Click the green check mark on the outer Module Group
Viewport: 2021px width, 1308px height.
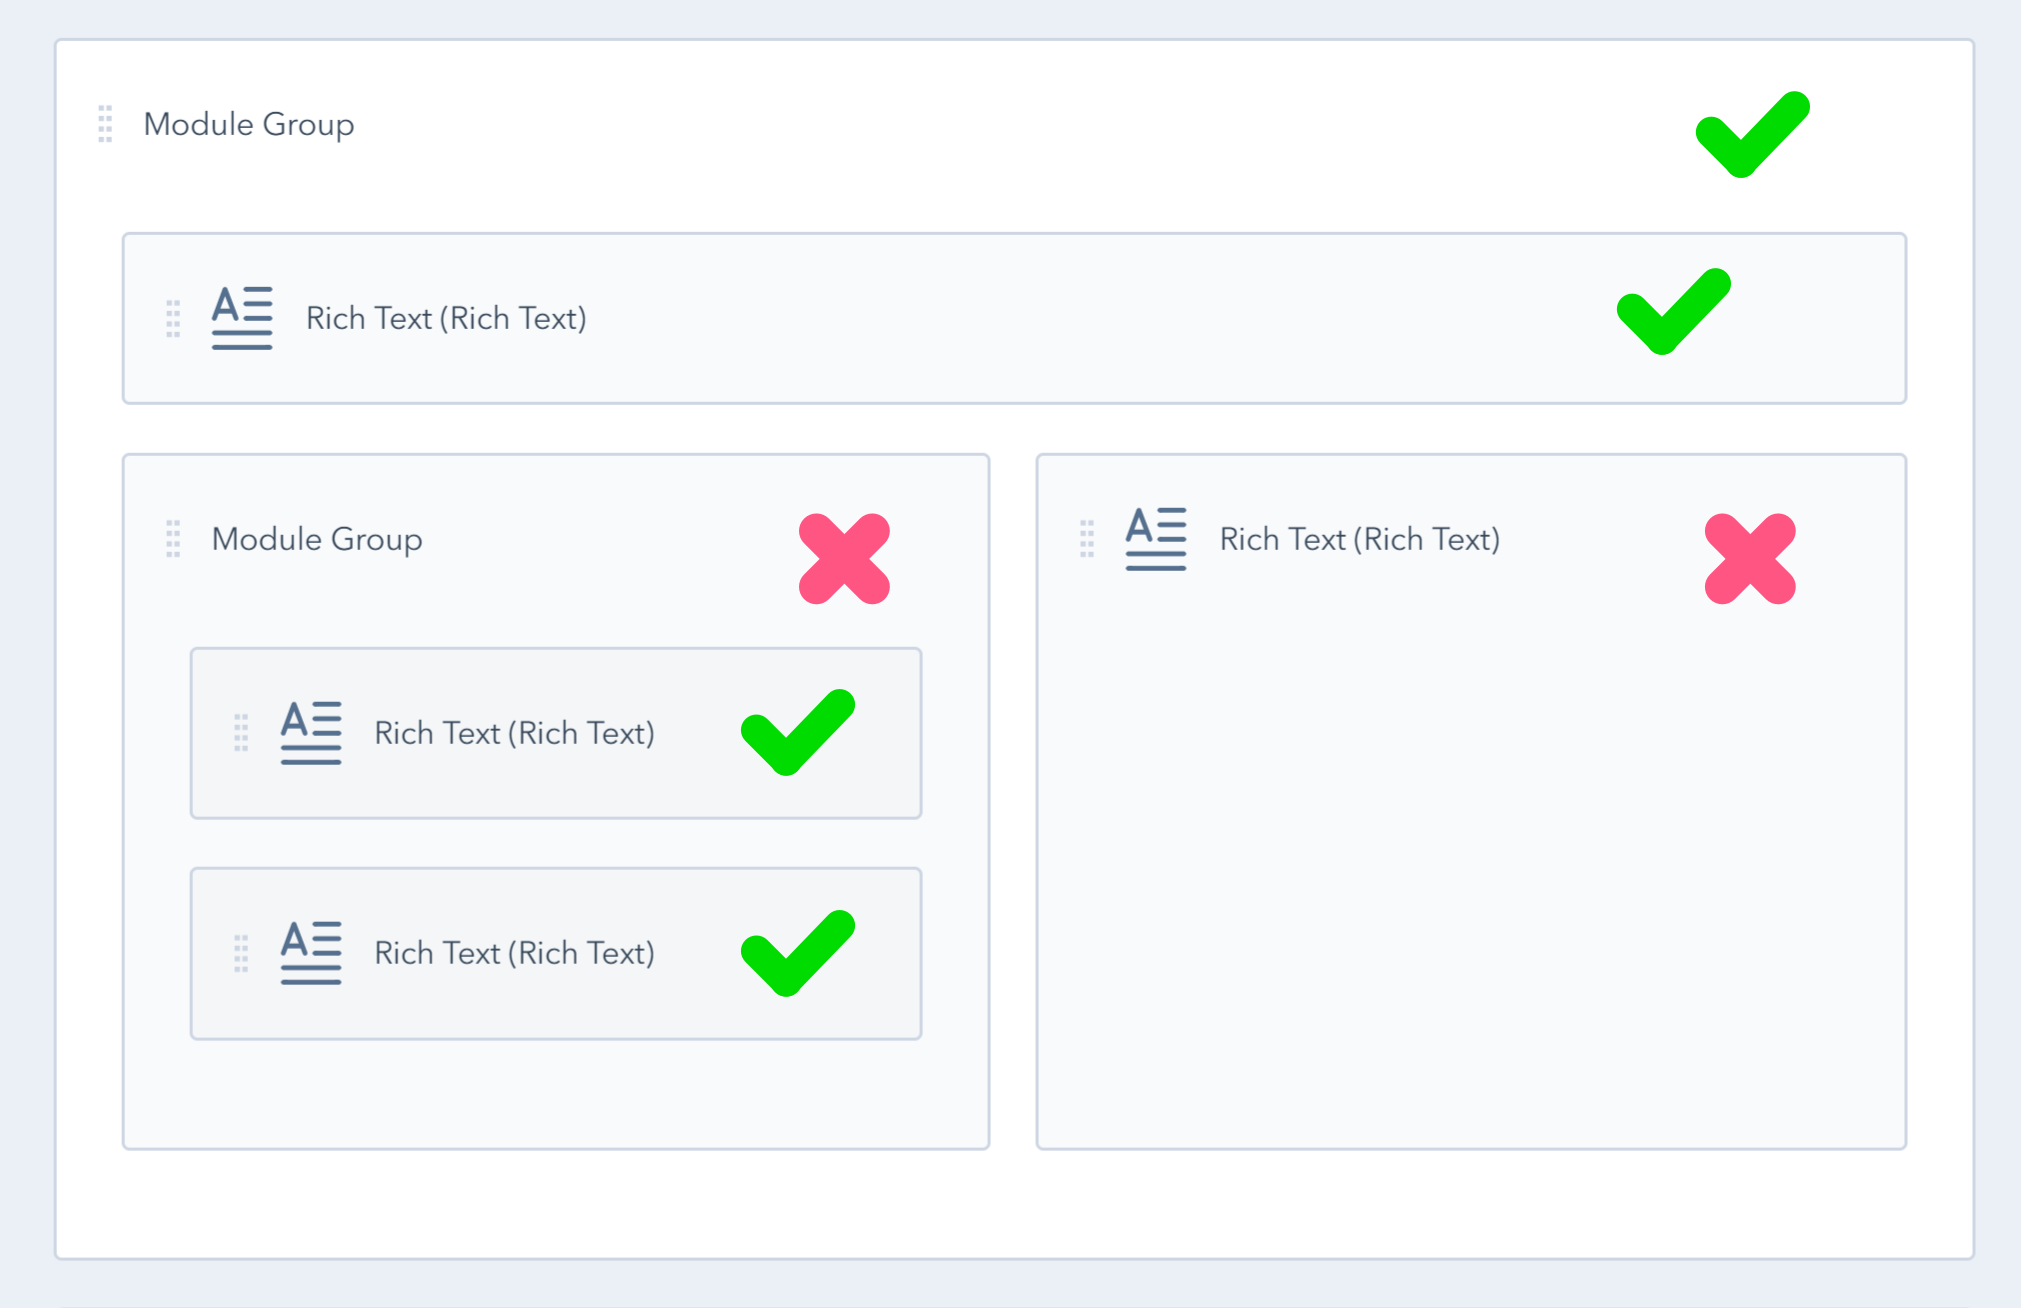coord(1753,137)
